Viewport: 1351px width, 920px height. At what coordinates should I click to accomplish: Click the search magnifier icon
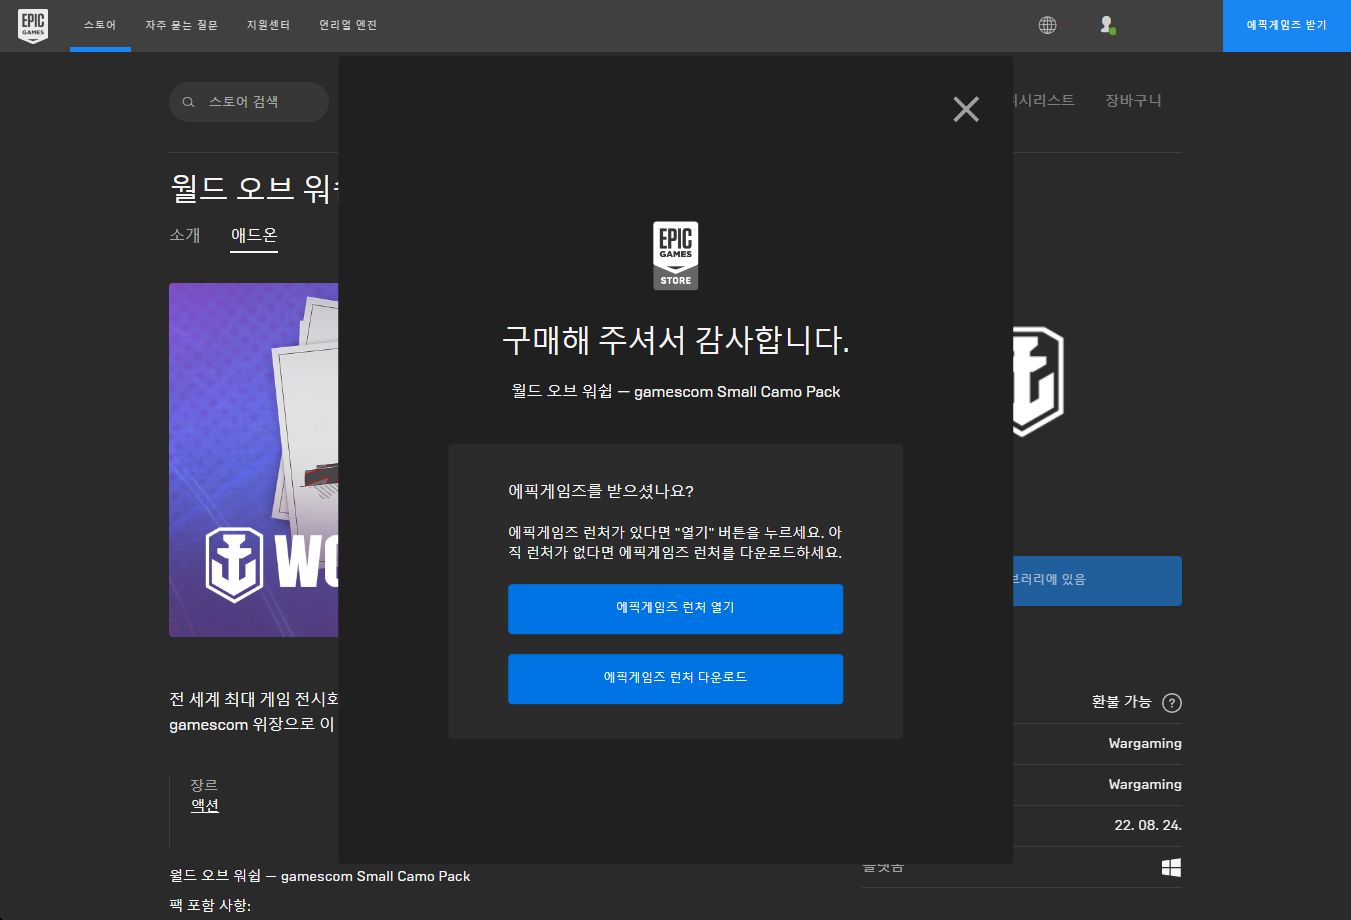pyautogui.click(x=188, y=102)
